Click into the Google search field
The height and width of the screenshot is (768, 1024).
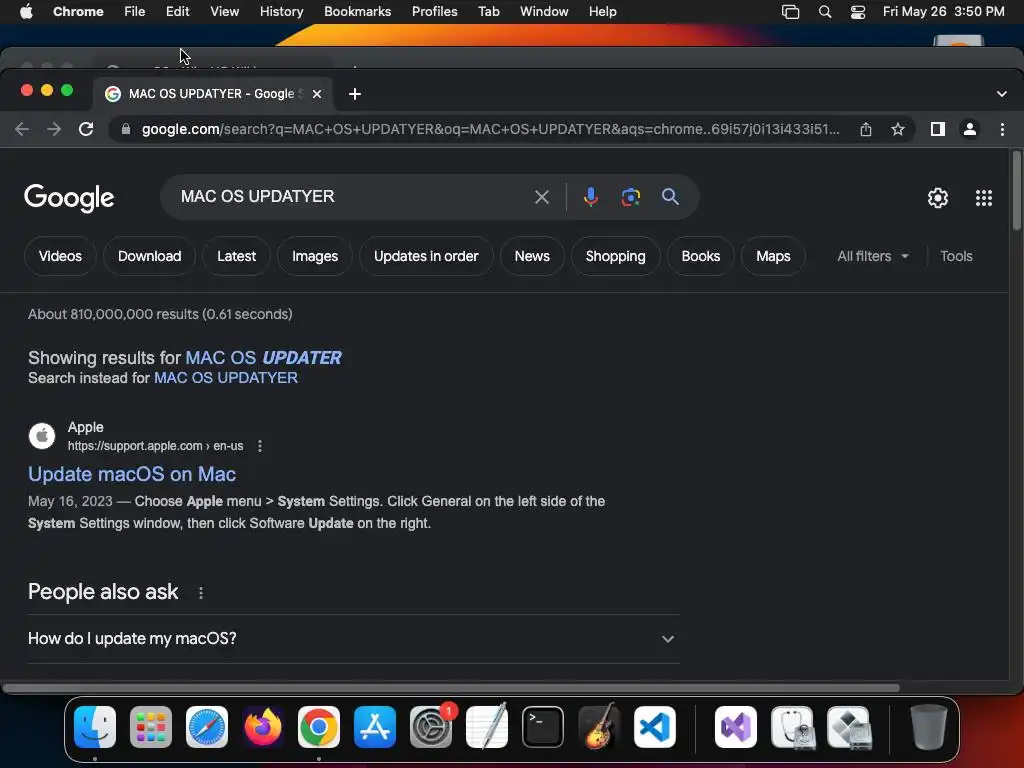point(353,197)
